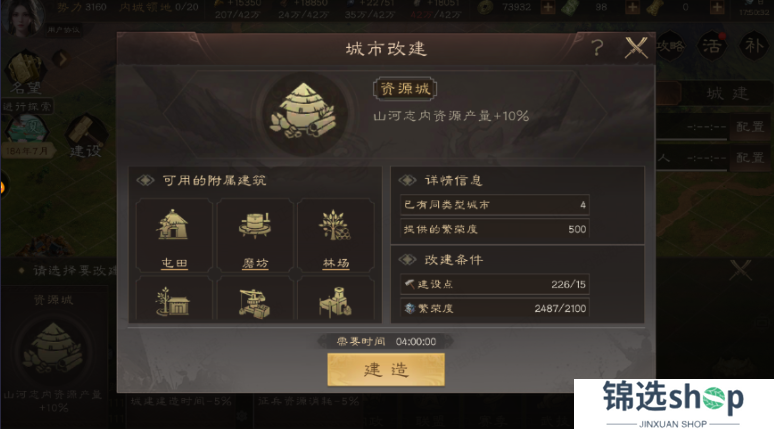This screenshot has width=774, height=429.
Task: Add more copper coins via plus
Action: 548,7
